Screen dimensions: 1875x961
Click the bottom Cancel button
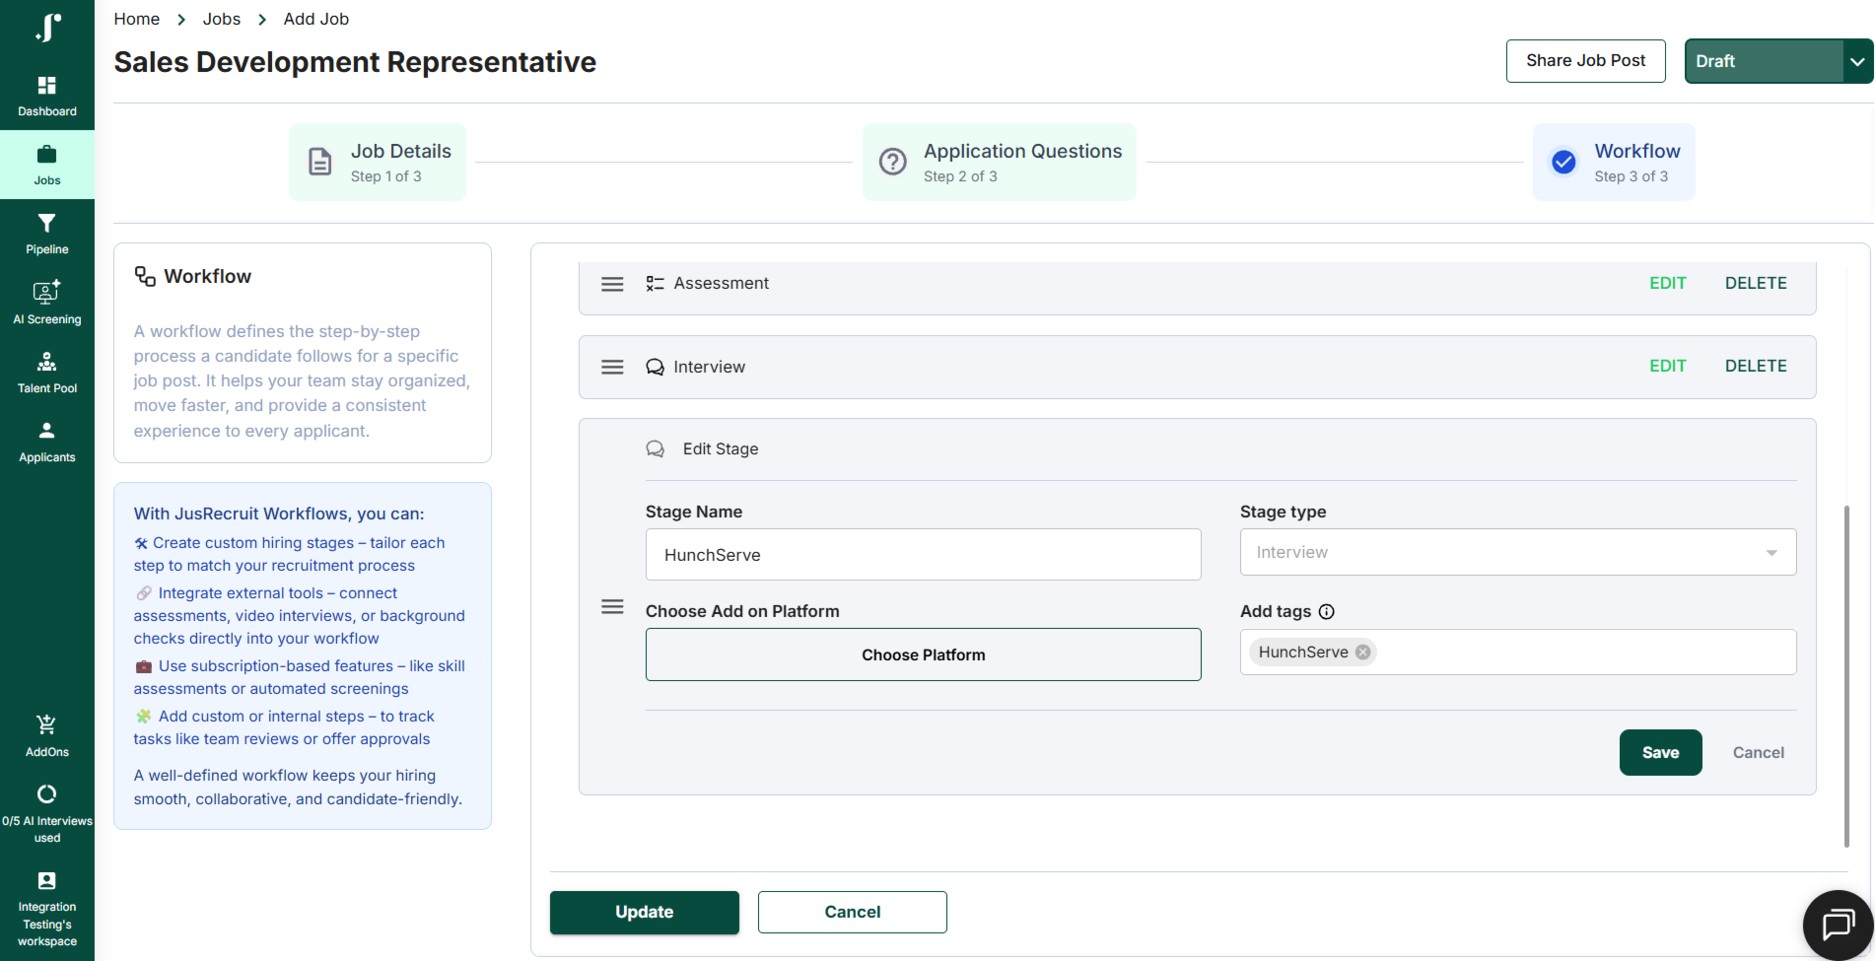click(852, 912)
